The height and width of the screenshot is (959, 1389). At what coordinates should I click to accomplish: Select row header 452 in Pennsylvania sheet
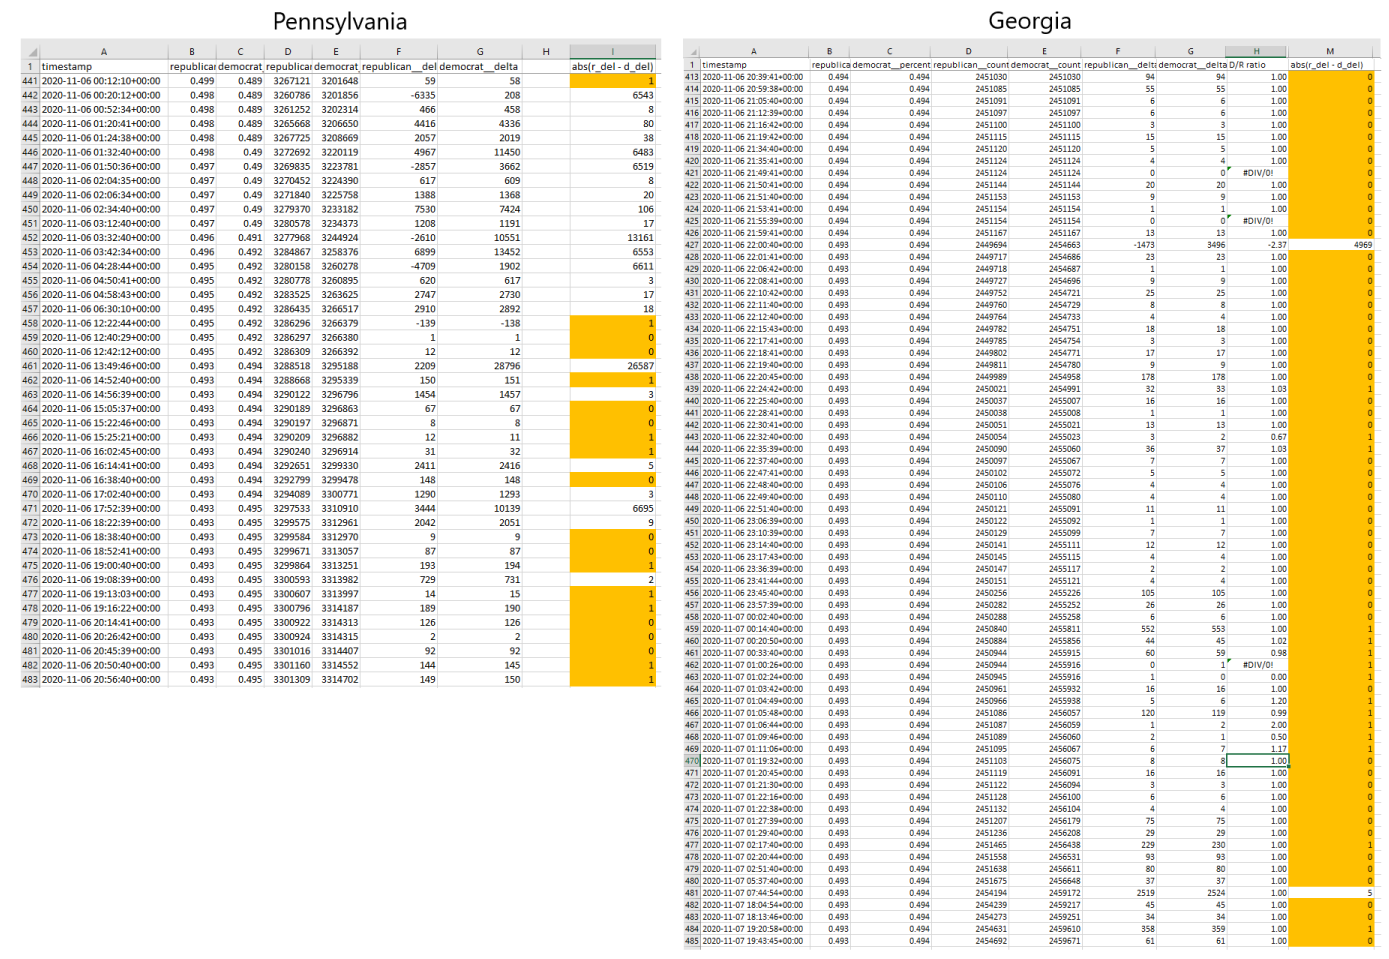point(30,238)
